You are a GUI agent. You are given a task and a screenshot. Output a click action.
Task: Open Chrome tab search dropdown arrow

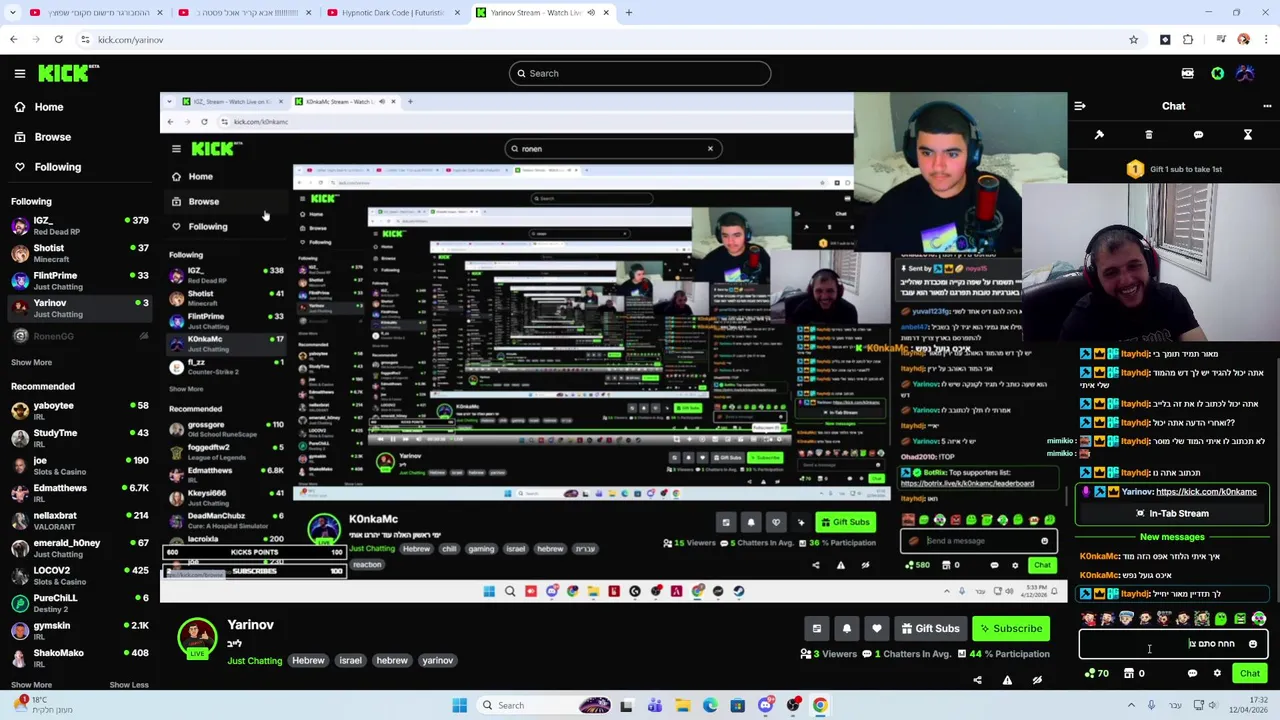pyautogui.click(x=13, y=13)
